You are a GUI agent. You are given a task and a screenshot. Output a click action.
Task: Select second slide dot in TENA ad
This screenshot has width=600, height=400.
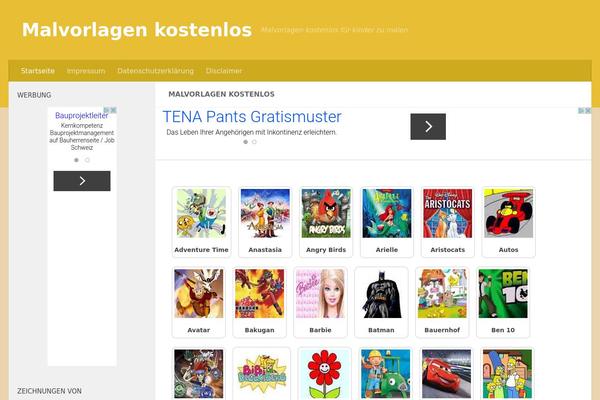(254, 142)
